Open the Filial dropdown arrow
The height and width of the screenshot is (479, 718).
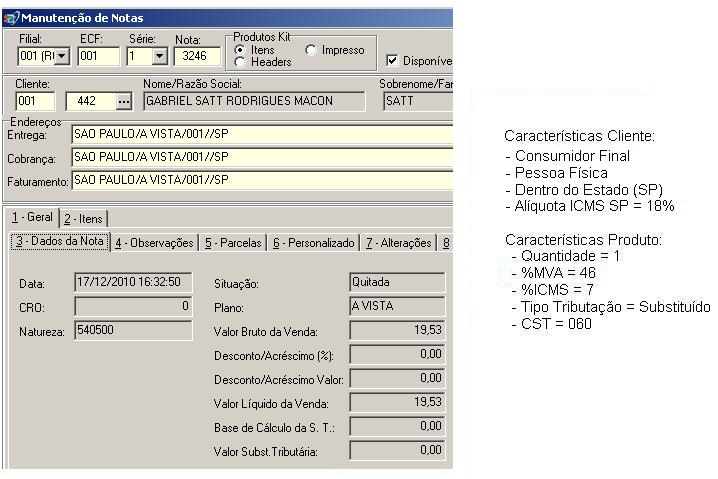pyautogui.click(x=62, y=56)
